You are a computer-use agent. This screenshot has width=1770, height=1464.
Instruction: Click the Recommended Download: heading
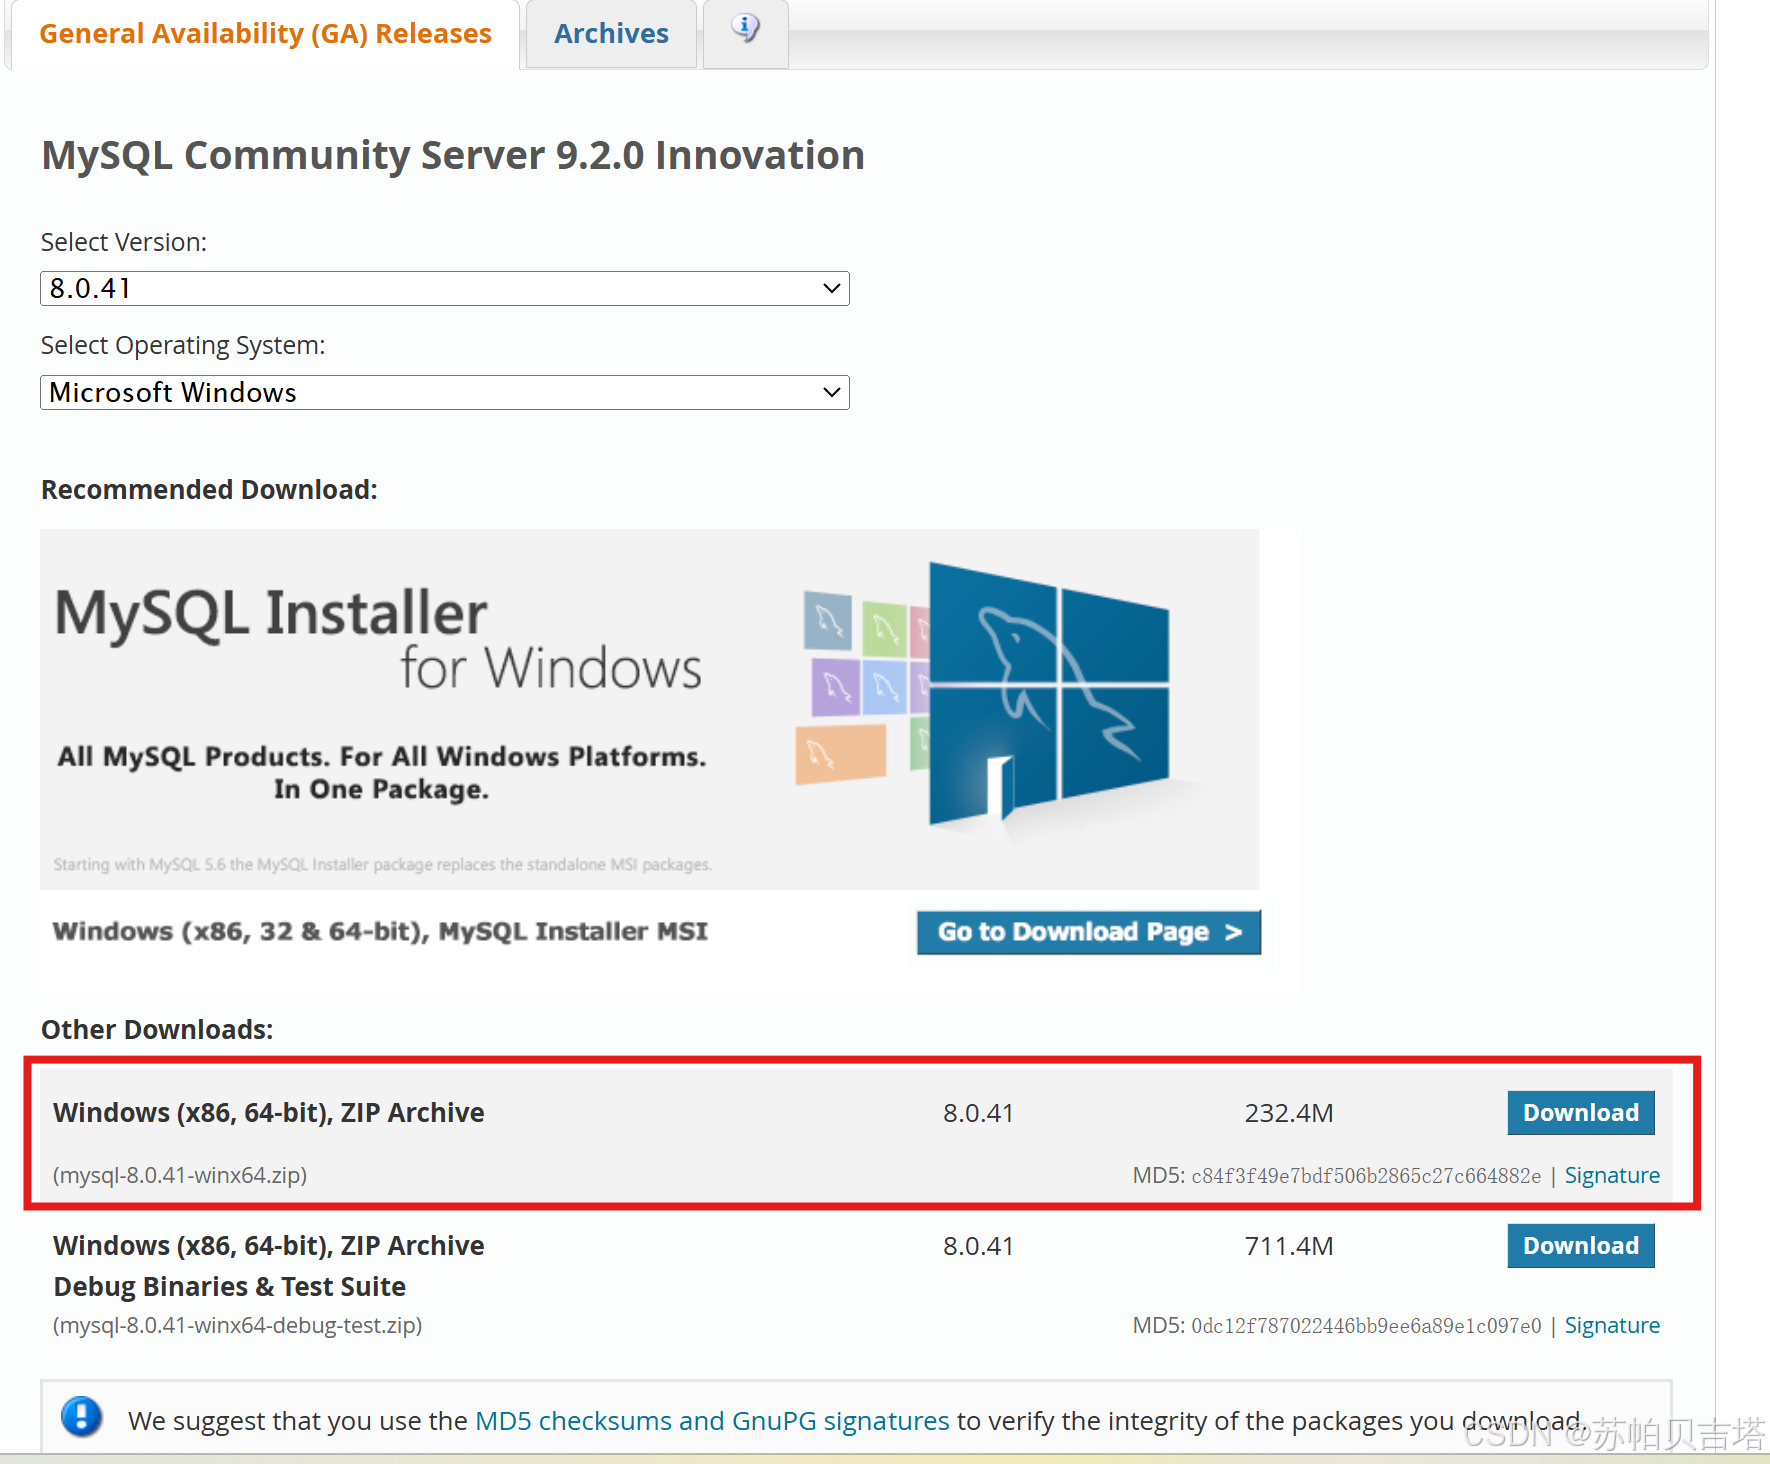click(x=209, y=490)
